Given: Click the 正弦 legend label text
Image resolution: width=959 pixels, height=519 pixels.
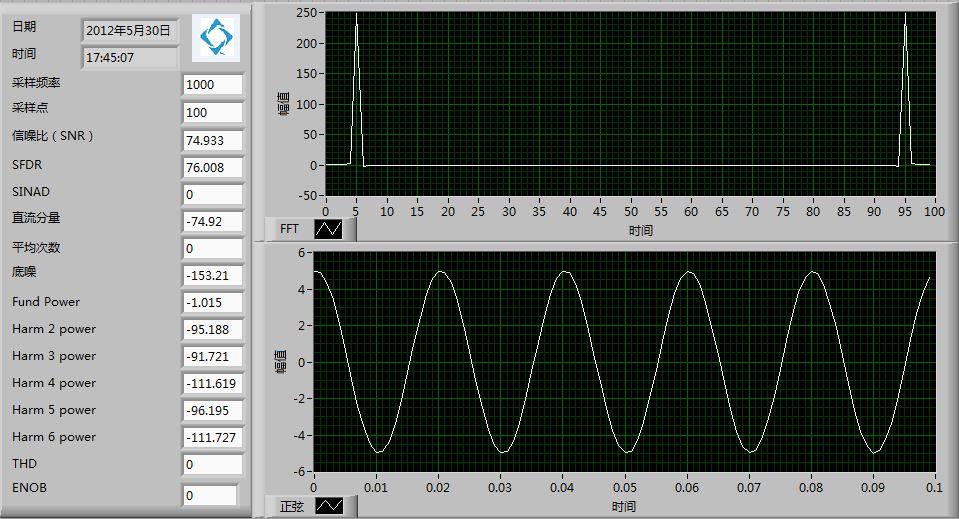Looking at the screenshot, I should 292,506.
